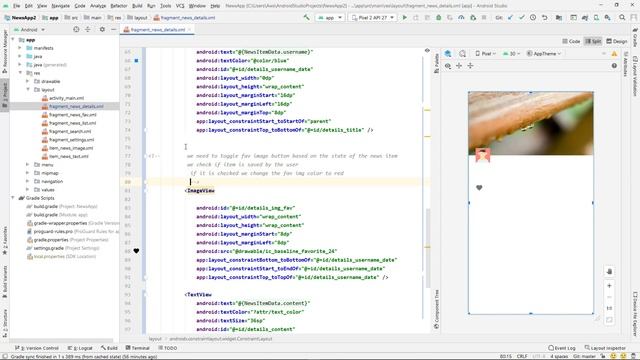640x360 pixels.
Task: Open the Event Log
Action: (562, 348)
